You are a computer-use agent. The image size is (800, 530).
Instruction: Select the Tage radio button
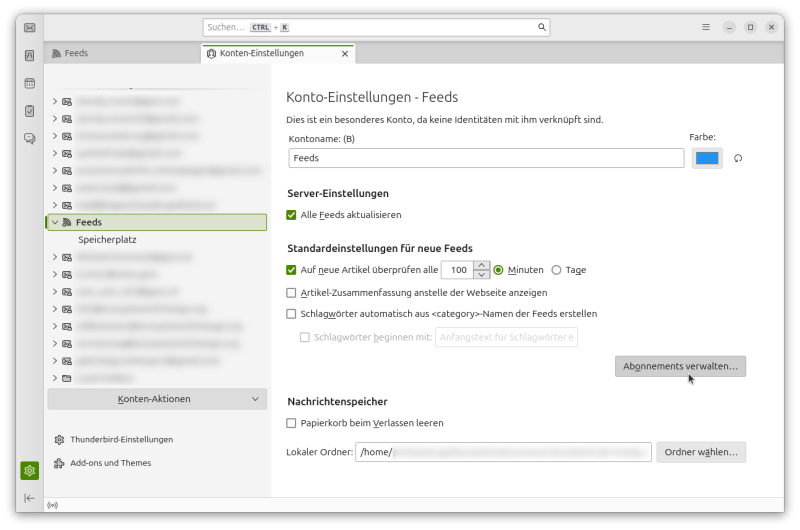coord(557,270)
